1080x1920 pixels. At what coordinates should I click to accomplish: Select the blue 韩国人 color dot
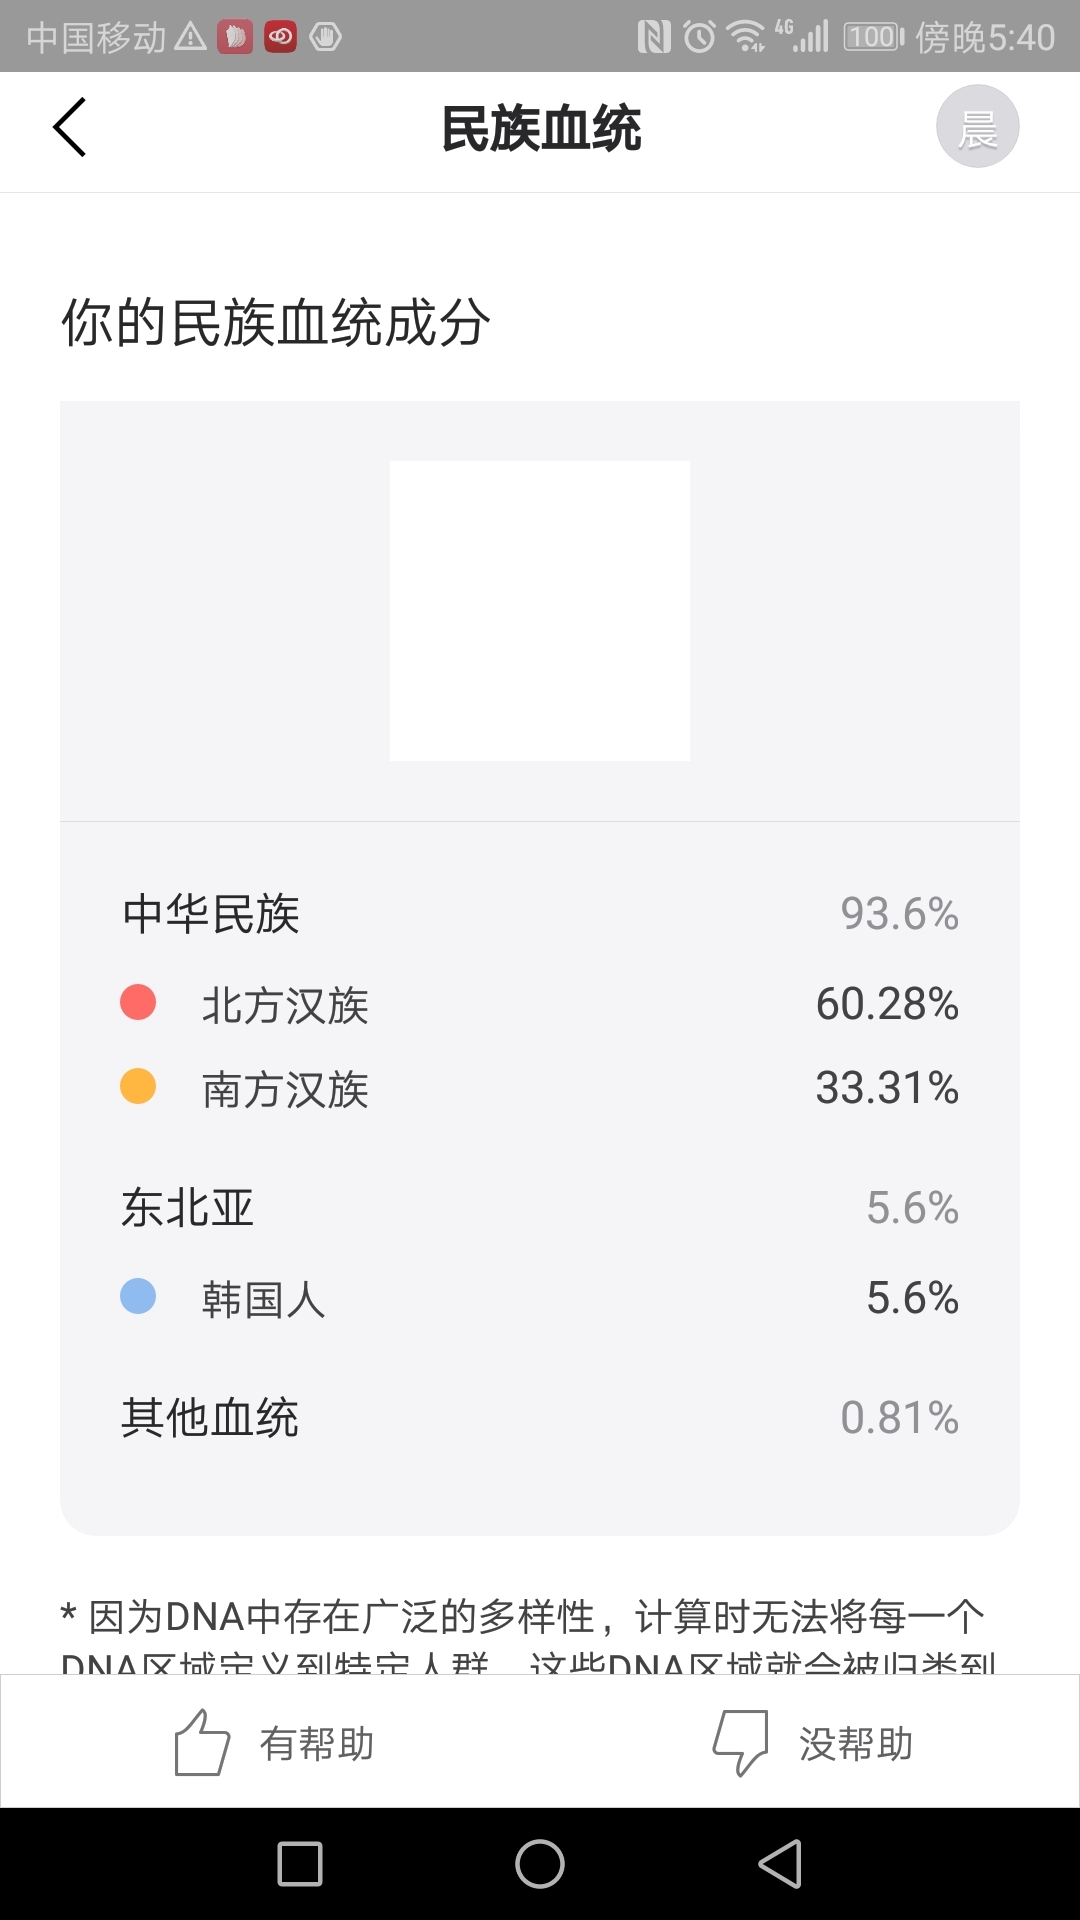[x=138, y=1297]
